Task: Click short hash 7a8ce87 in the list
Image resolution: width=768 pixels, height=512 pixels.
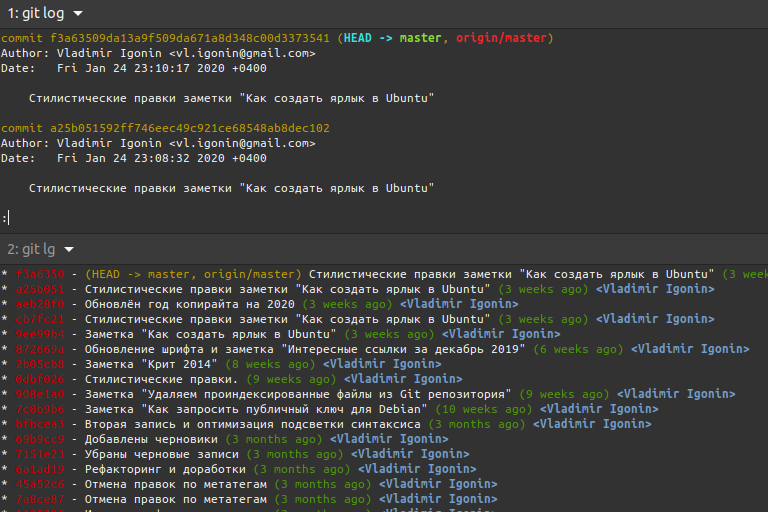Action: (40, 499)
